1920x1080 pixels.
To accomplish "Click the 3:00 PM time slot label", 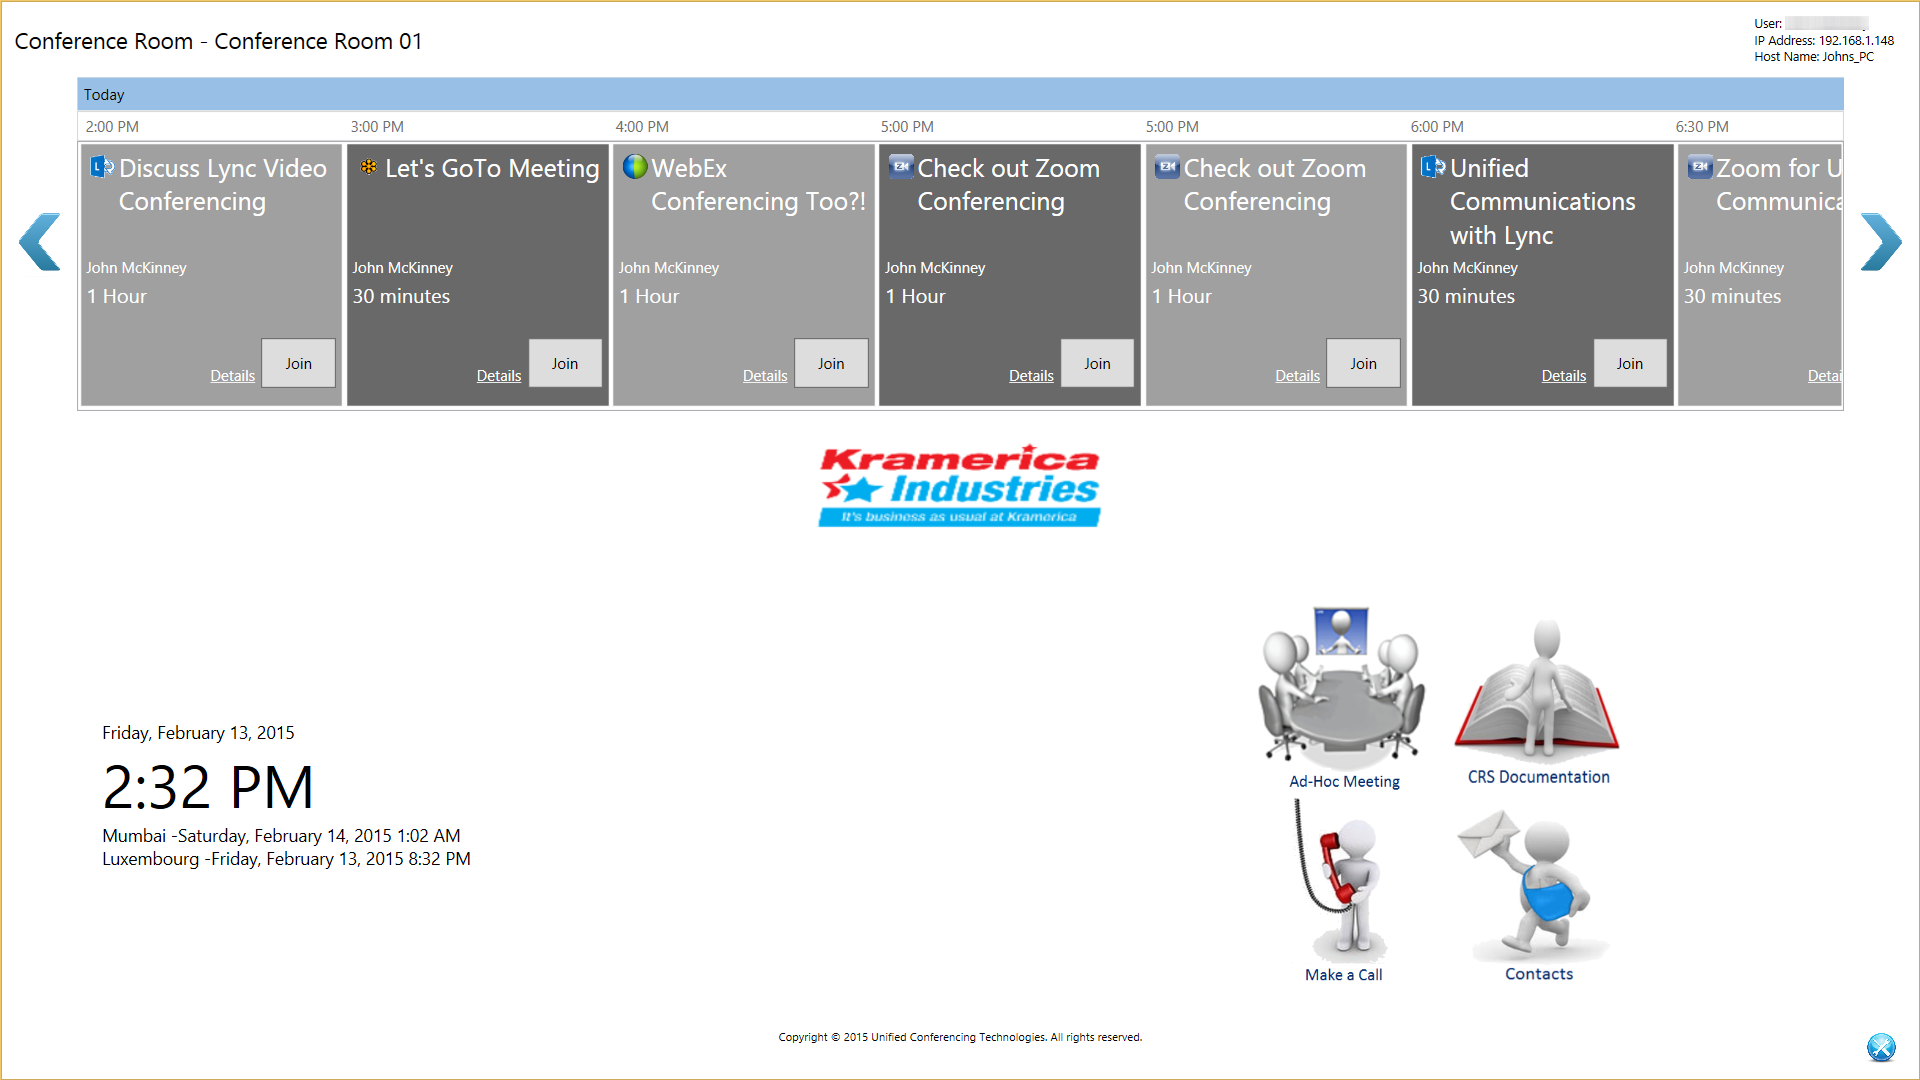I will tap(377, 127).
